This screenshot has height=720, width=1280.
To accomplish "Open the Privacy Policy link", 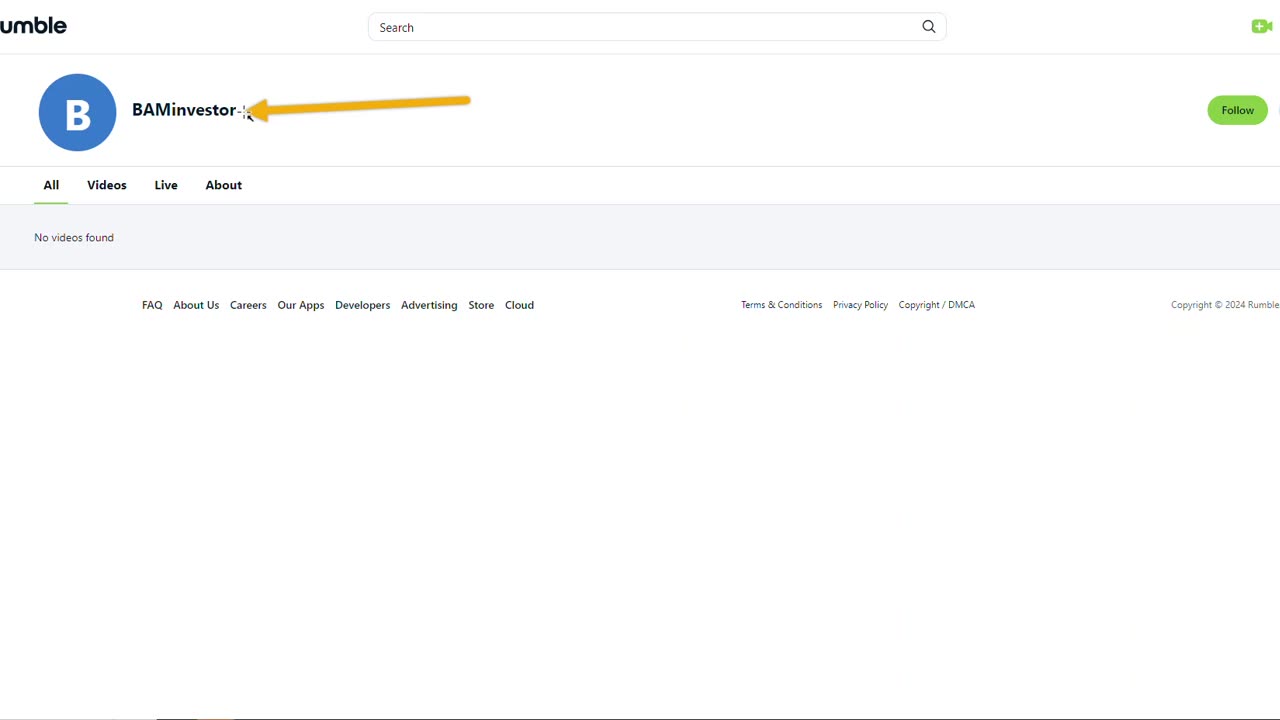I will click(x=860, y=305).
